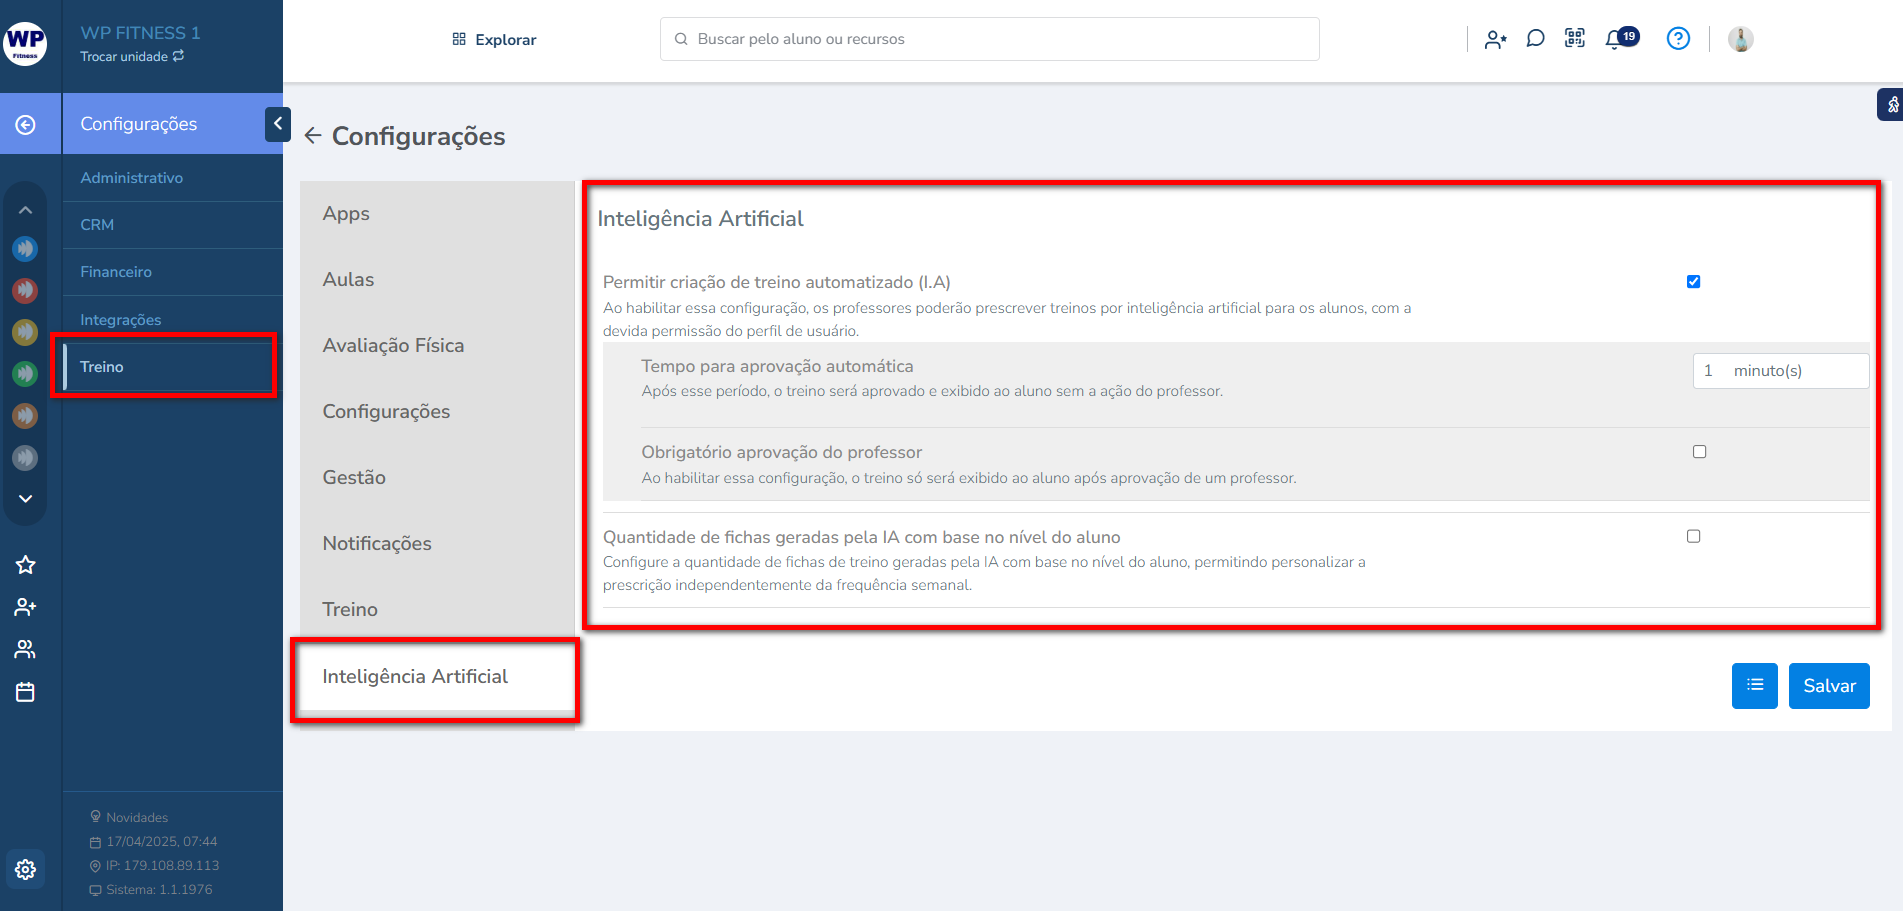This screenshot has height=911, width=1903.
Task: Open the calendar icon in left sidebar
Action: pyautogui.click(x=26, y=692)
